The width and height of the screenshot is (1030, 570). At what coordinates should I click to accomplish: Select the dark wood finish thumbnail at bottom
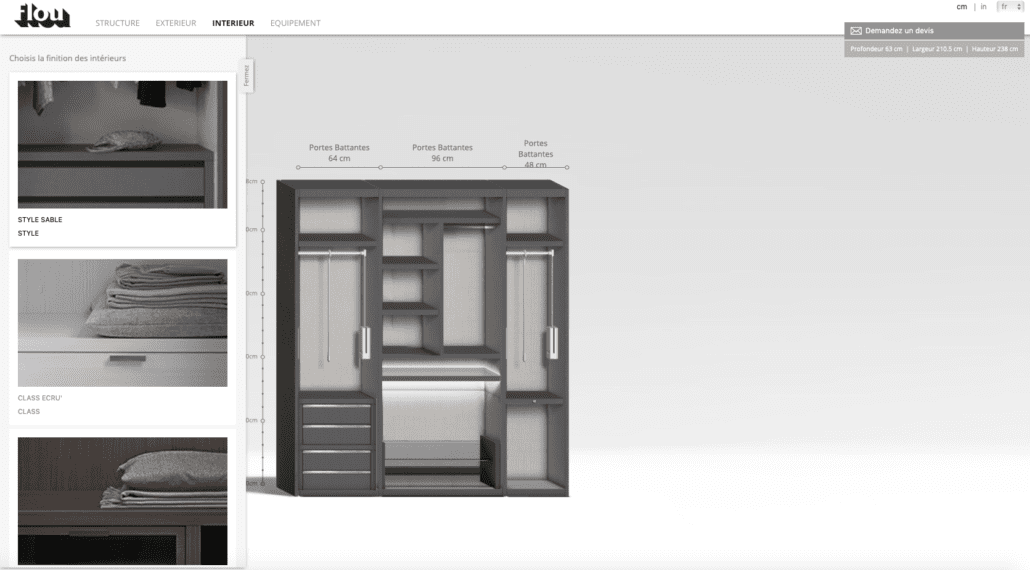coord(122,500)
